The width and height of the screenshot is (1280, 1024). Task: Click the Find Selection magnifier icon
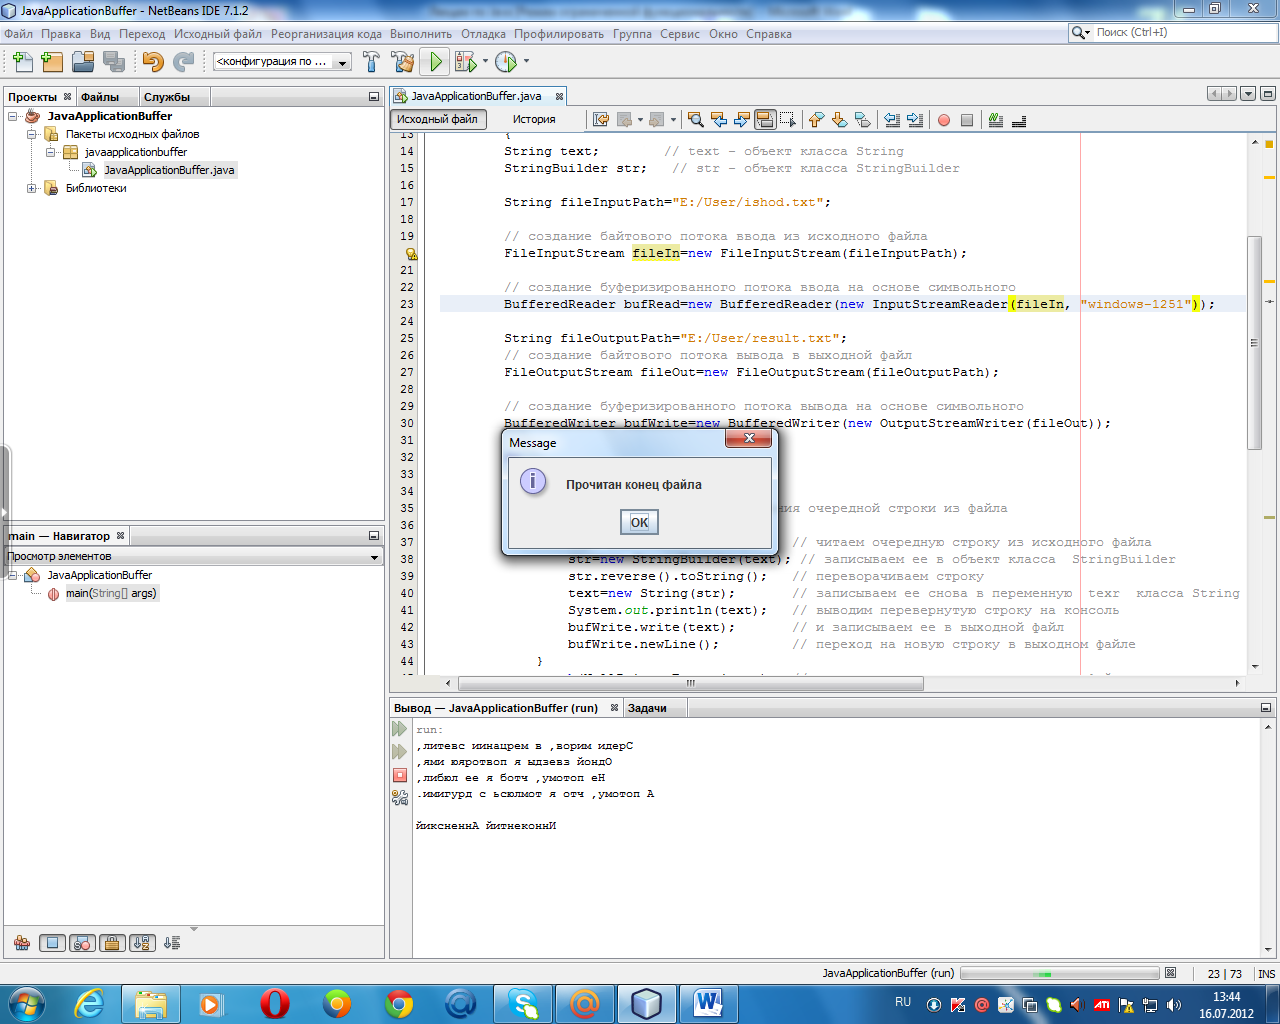(696, 120)
